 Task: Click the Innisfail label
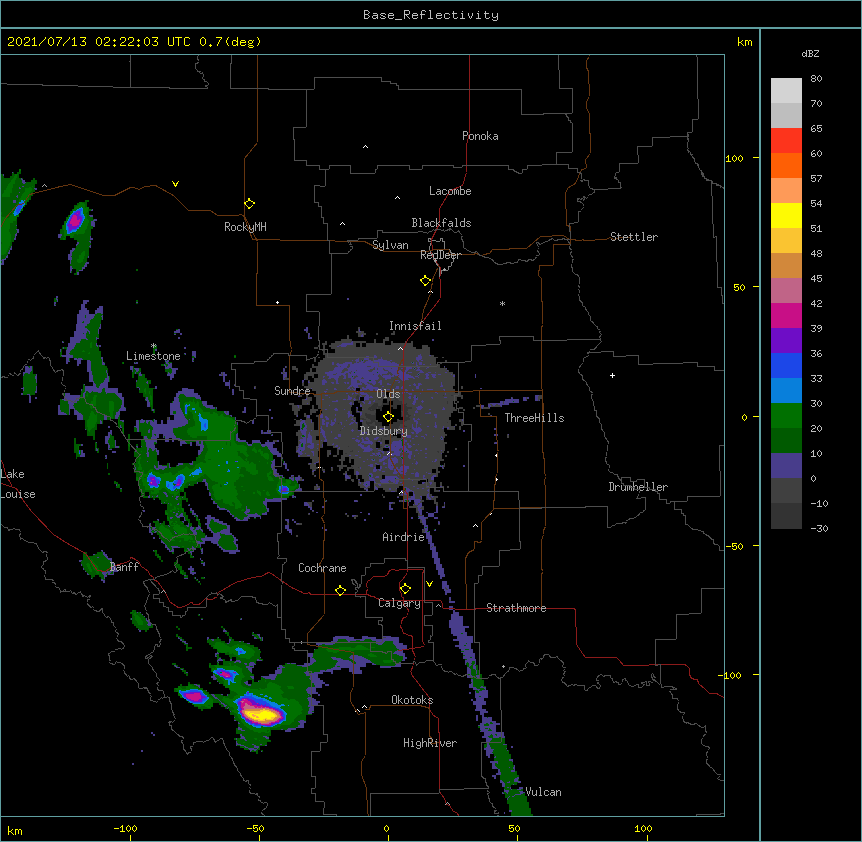[415, 326]
